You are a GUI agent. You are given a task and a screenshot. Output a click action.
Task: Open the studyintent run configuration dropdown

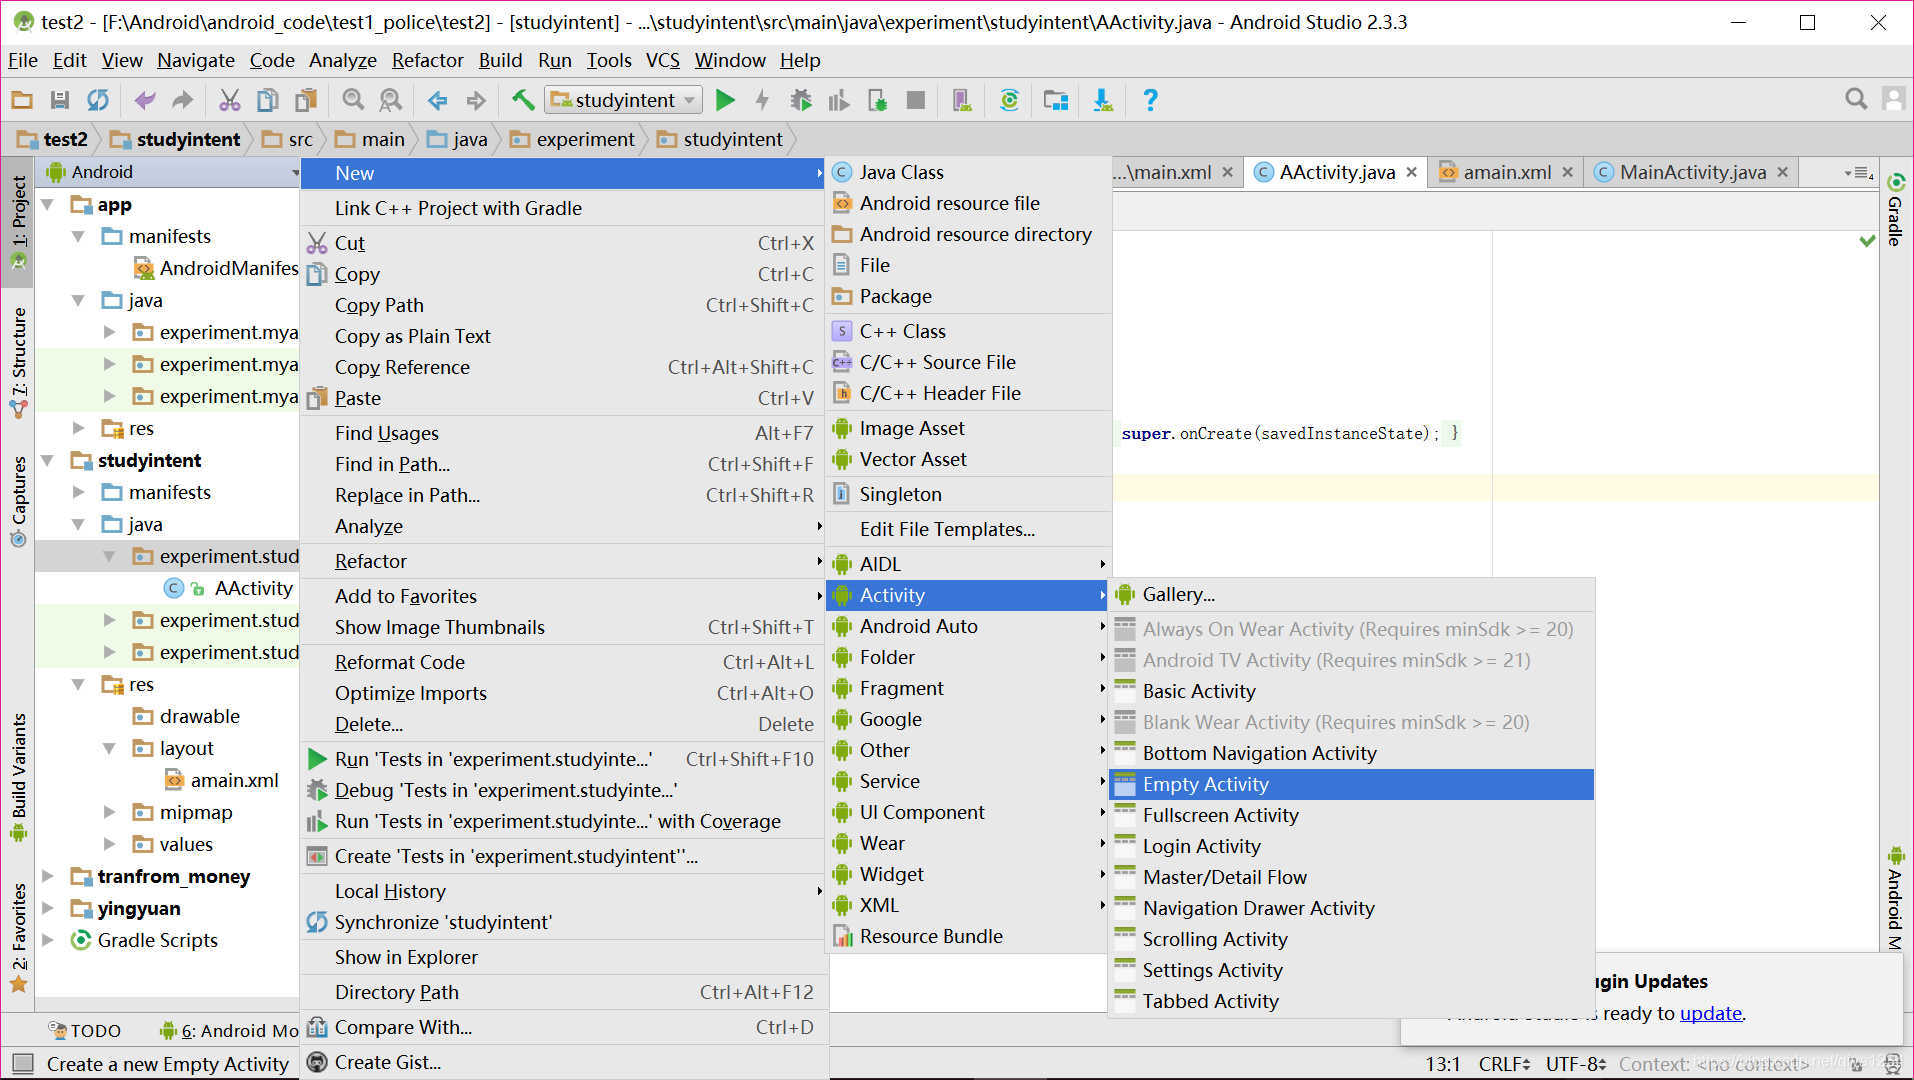(x=623, y=100)
